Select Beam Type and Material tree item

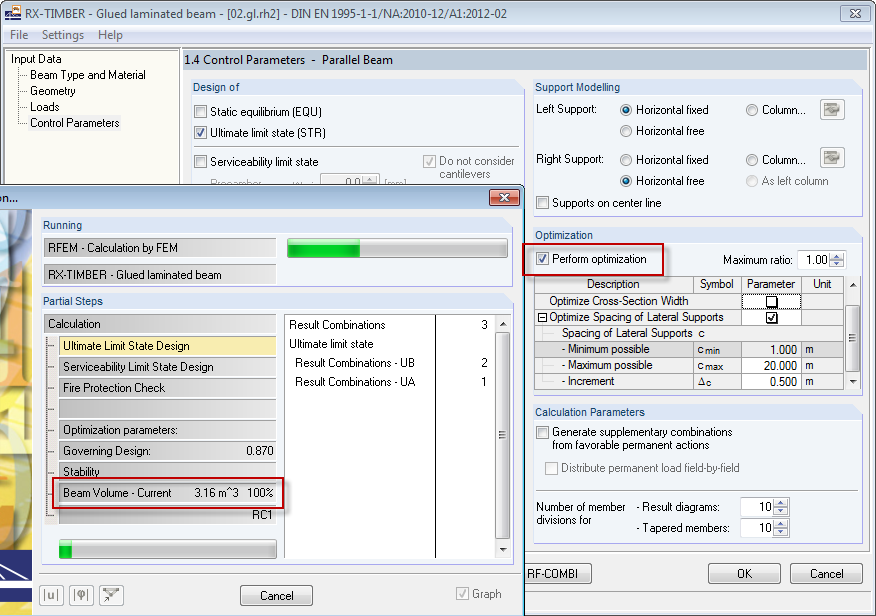coord(88,75)
